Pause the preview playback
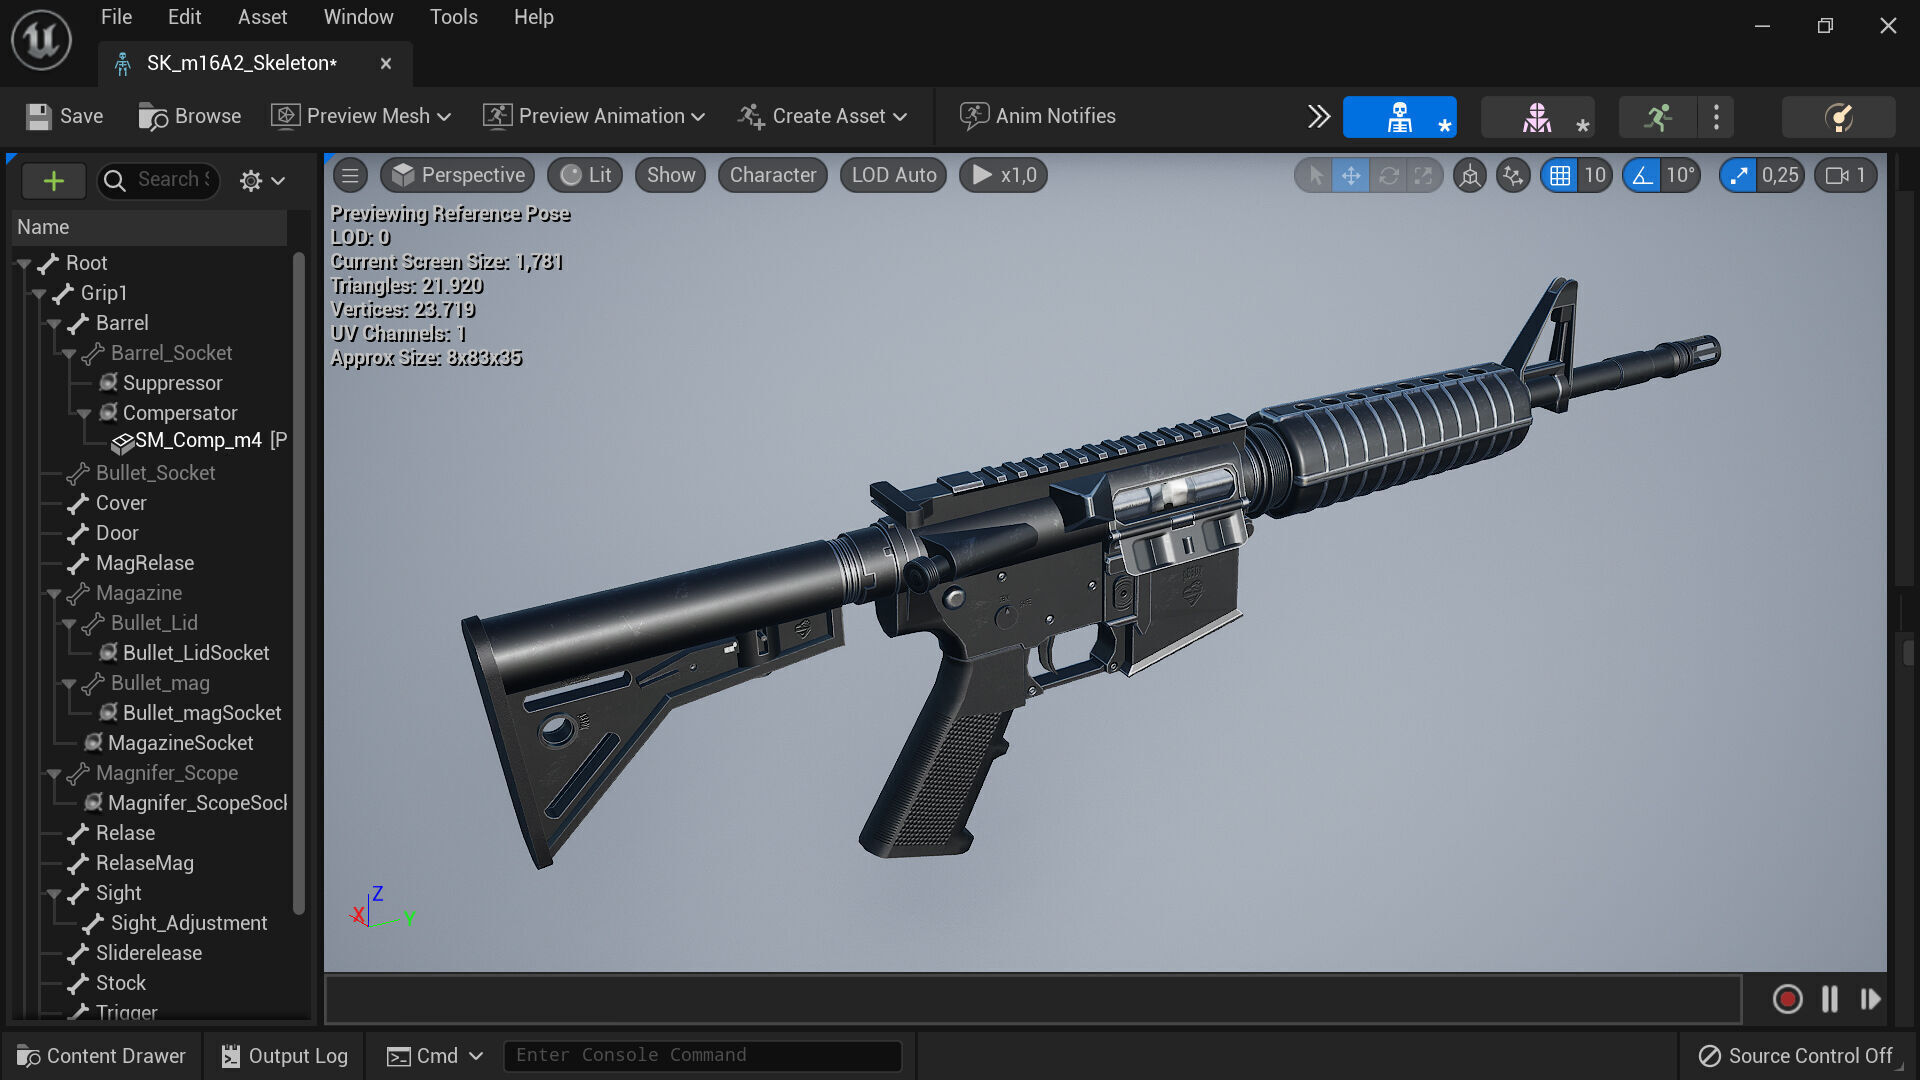1920x1080 pixels. pyautogui.click(x=1830, y=999)
